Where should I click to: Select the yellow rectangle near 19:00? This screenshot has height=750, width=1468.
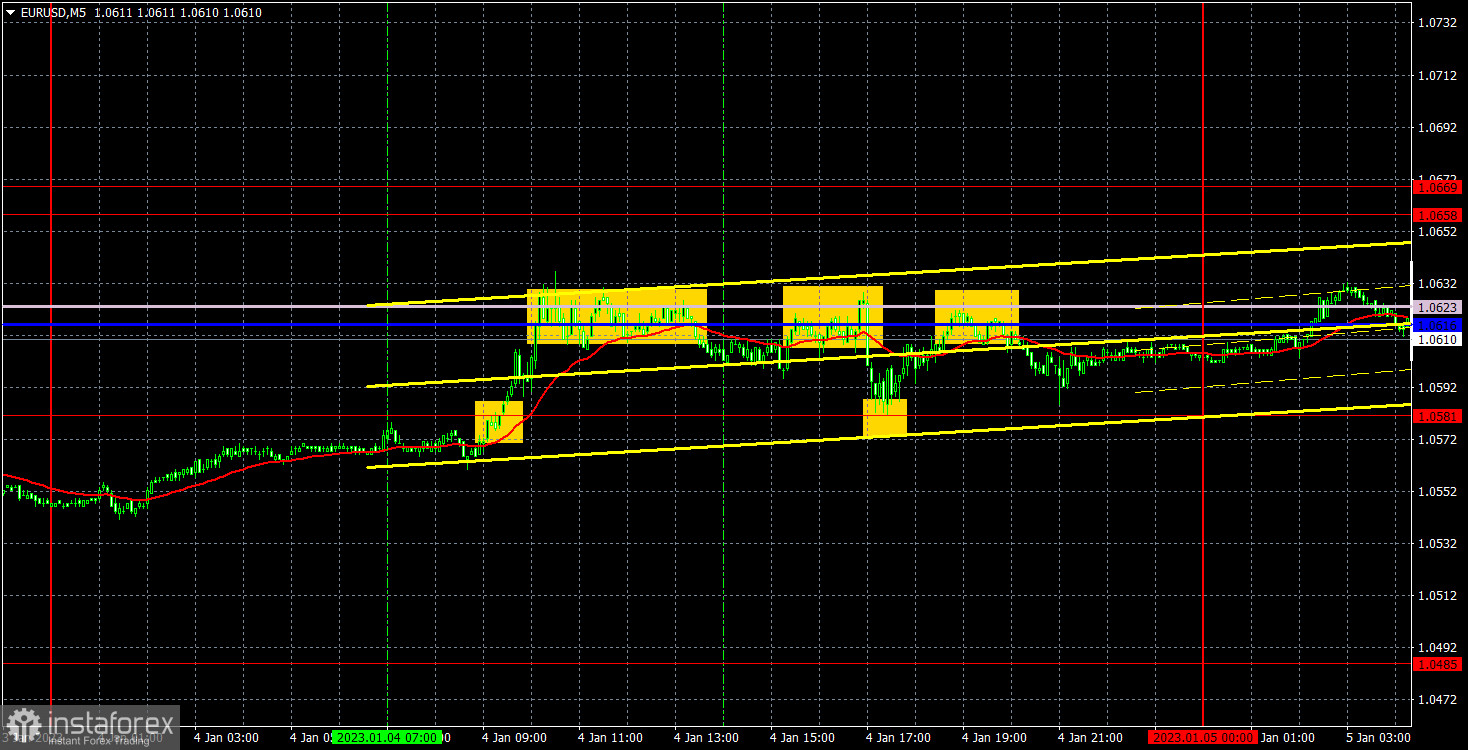(977, 315)
